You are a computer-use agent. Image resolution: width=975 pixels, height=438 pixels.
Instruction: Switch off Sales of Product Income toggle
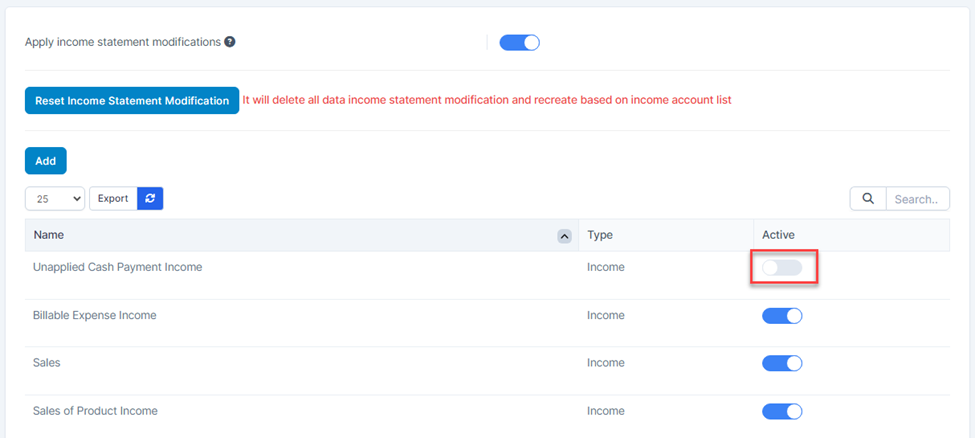pyautogui.click(x=782, y=411)
